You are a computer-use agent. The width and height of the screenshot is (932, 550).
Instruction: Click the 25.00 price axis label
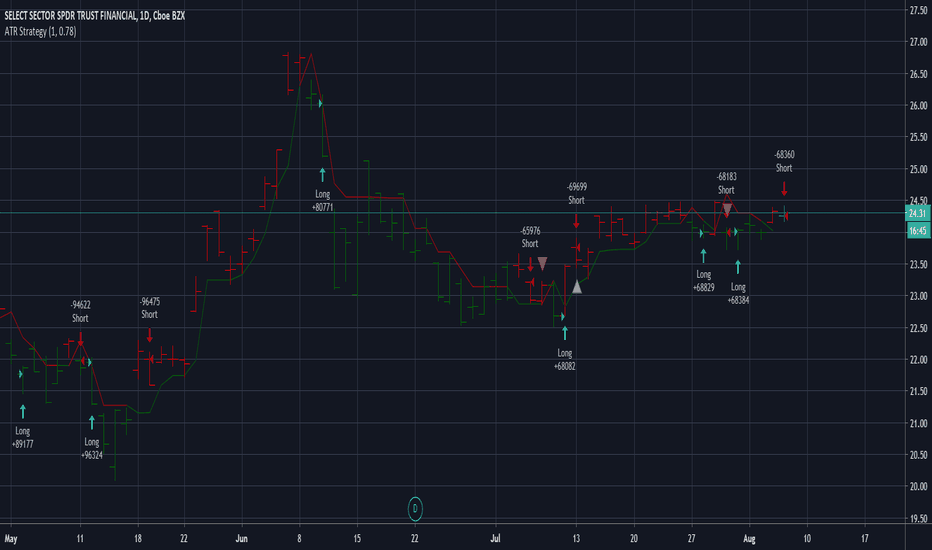[918, 169]
